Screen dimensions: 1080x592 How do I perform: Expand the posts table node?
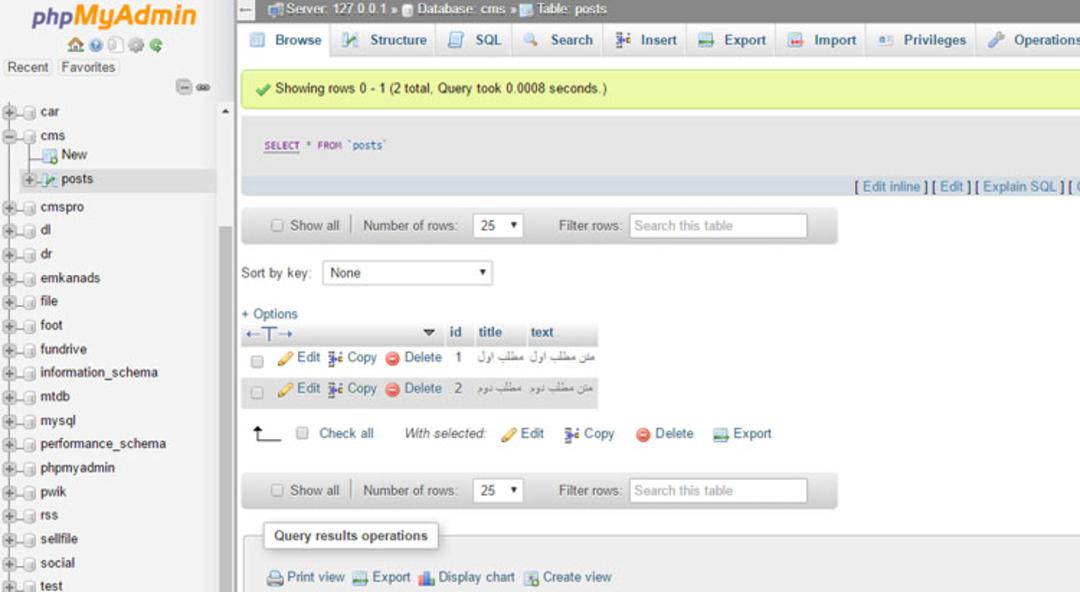(x=29, y=179)
